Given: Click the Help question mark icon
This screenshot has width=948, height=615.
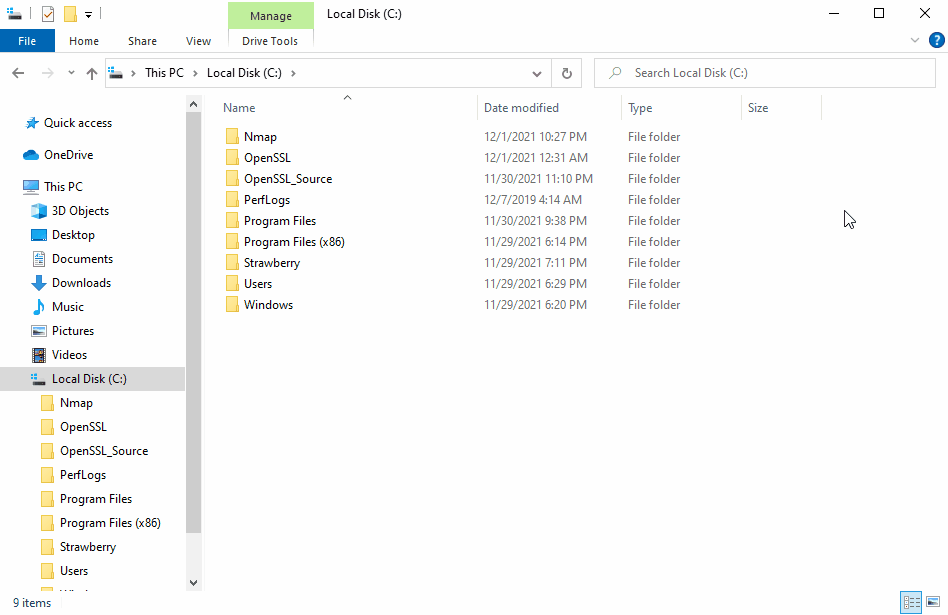Looking at the screenshot, I should 936,41.
